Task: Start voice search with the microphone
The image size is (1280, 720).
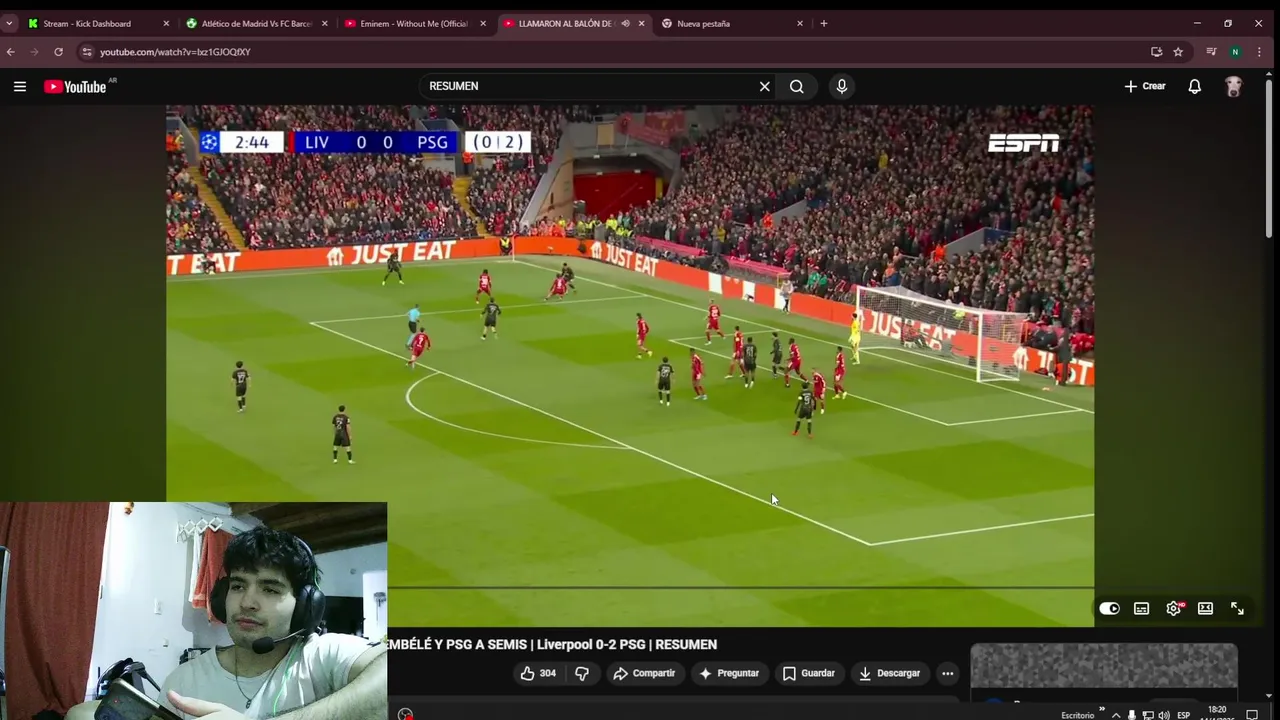Action: coord(842,86)
